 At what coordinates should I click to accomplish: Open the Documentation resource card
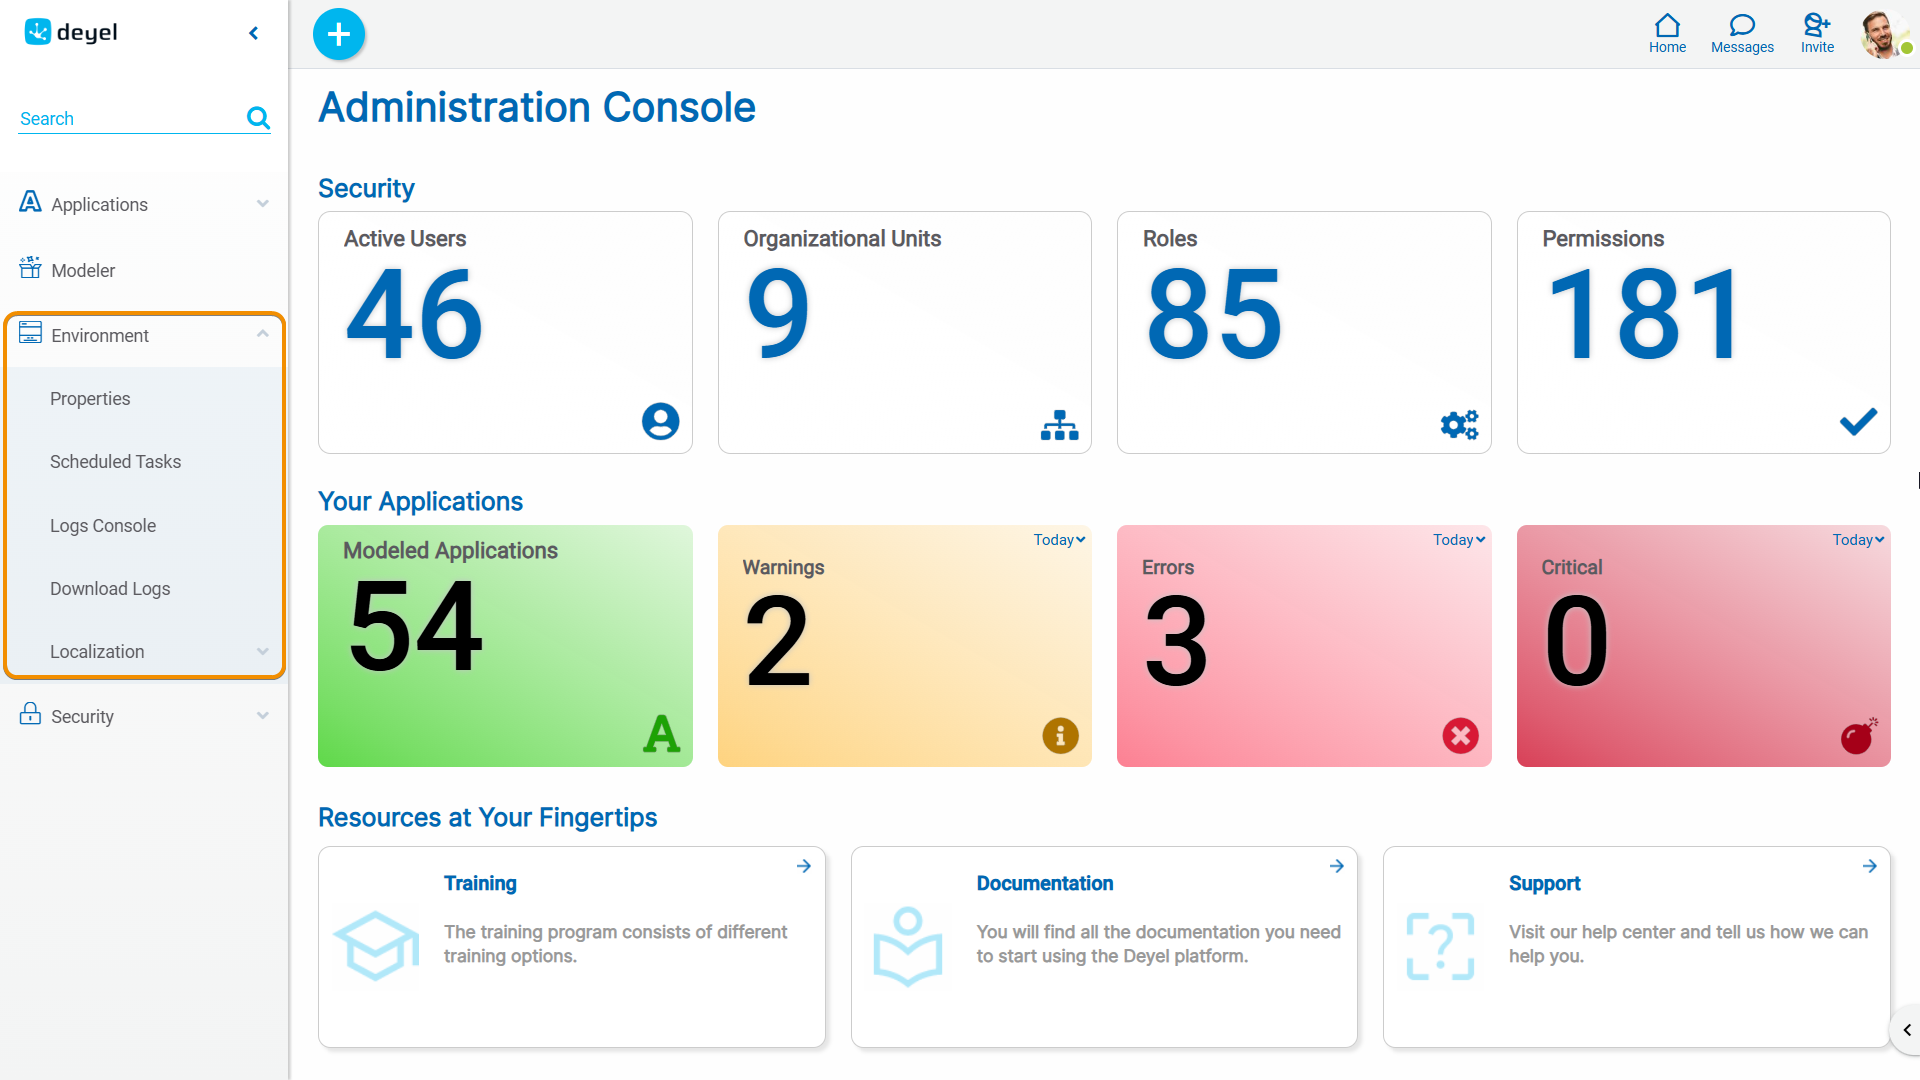click(1104, 946)
